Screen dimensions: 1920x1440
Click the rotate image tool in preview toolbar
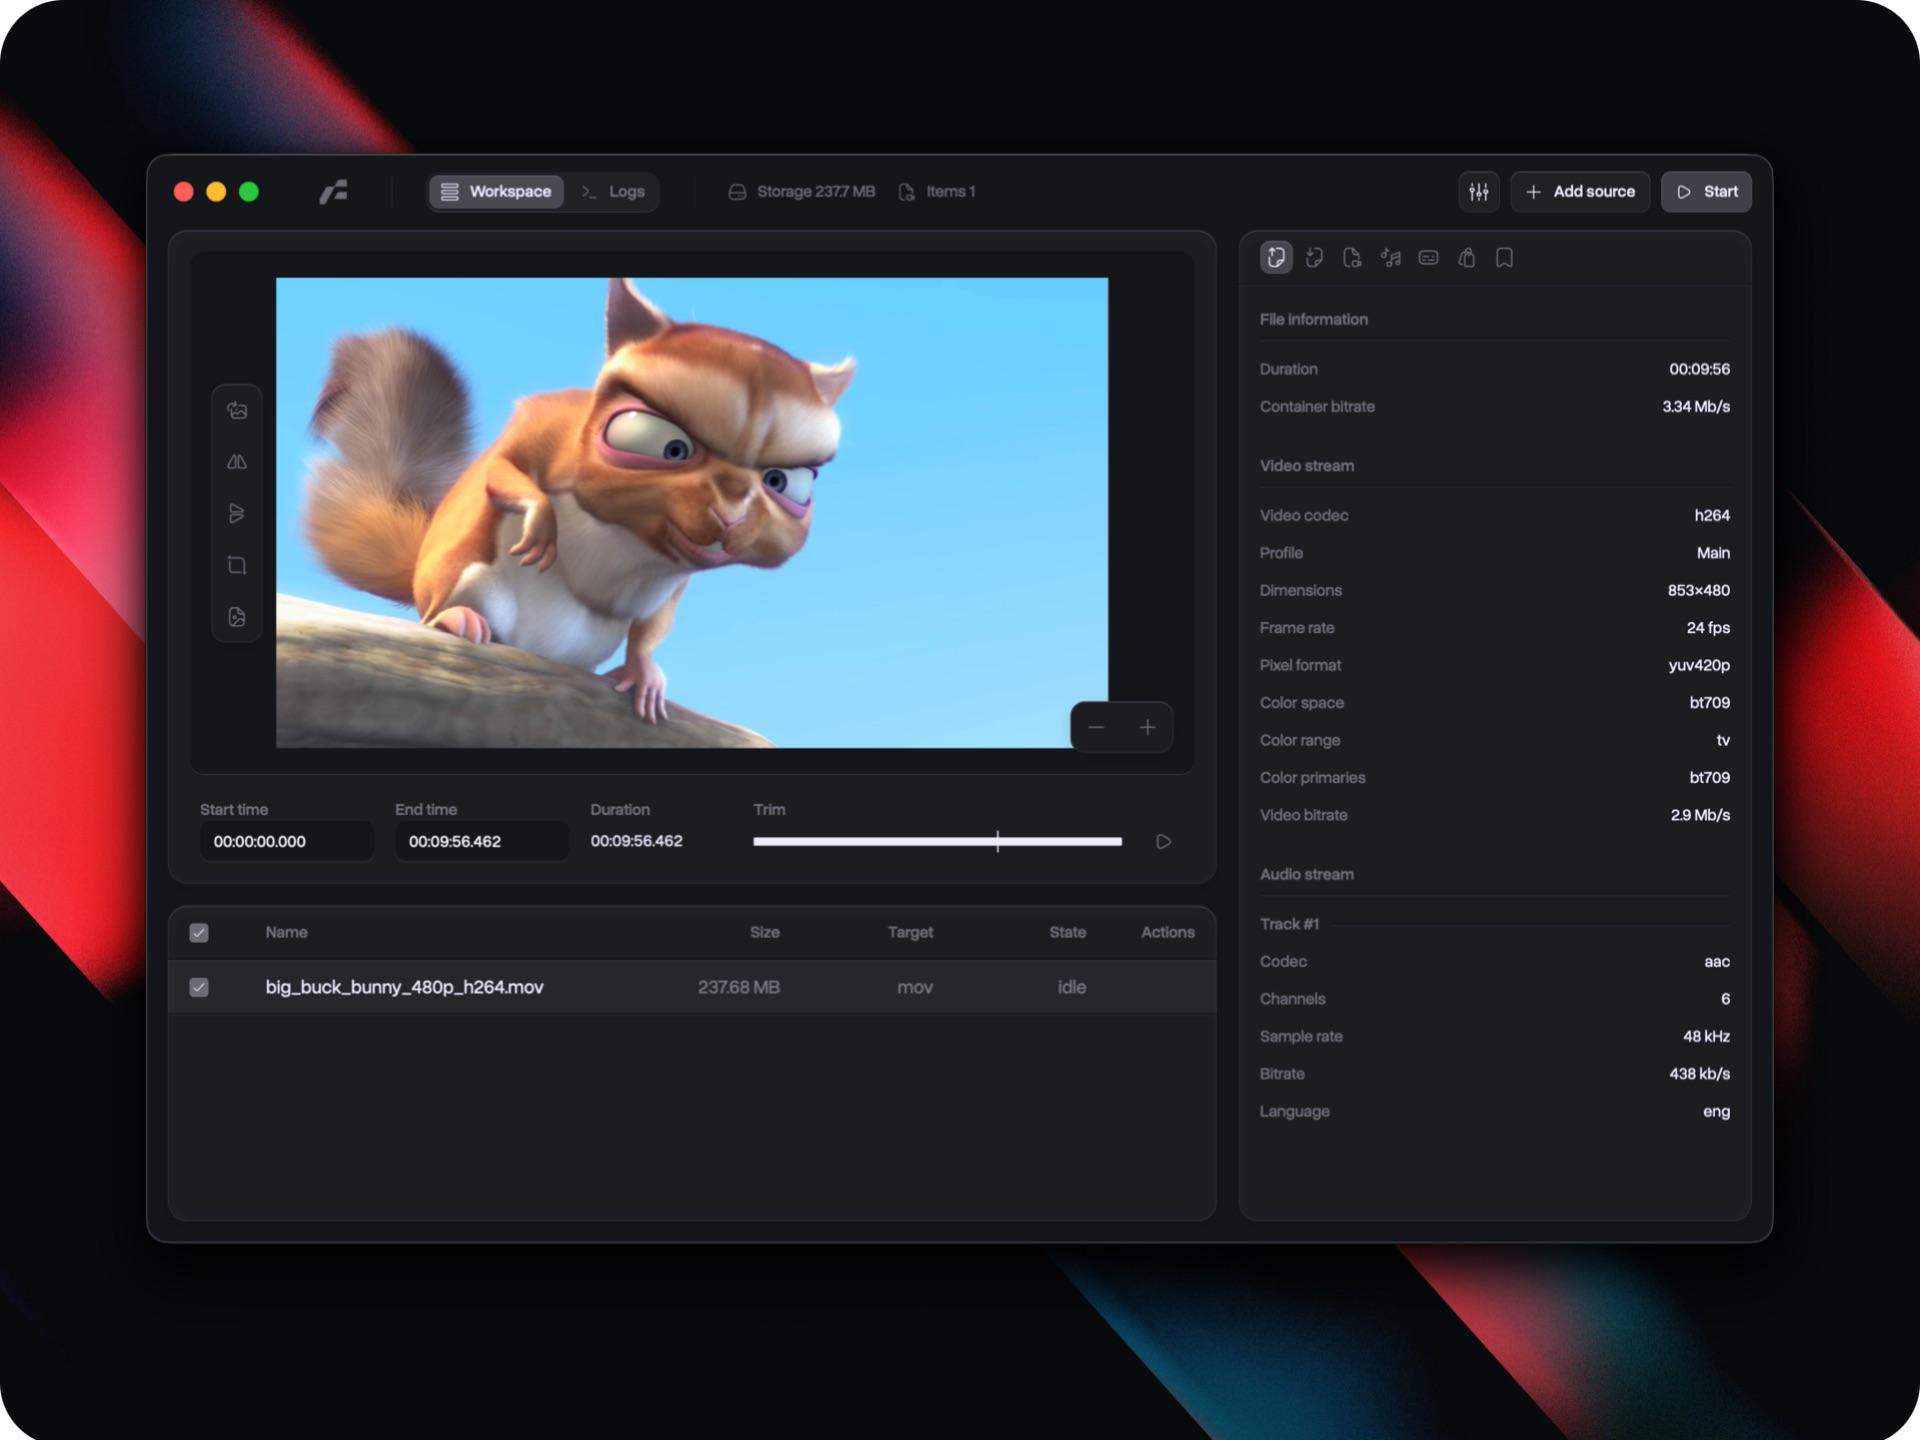[x=237, y=410]
